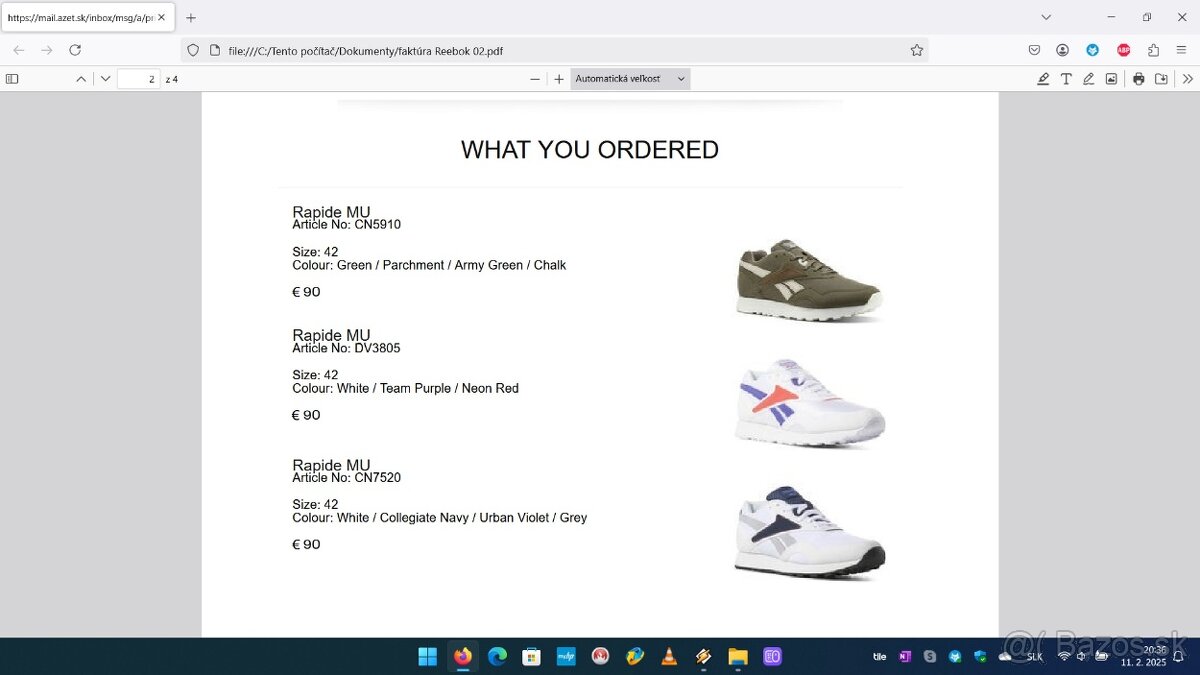Click the Firefox taskbar icon

tap(462, 656)
